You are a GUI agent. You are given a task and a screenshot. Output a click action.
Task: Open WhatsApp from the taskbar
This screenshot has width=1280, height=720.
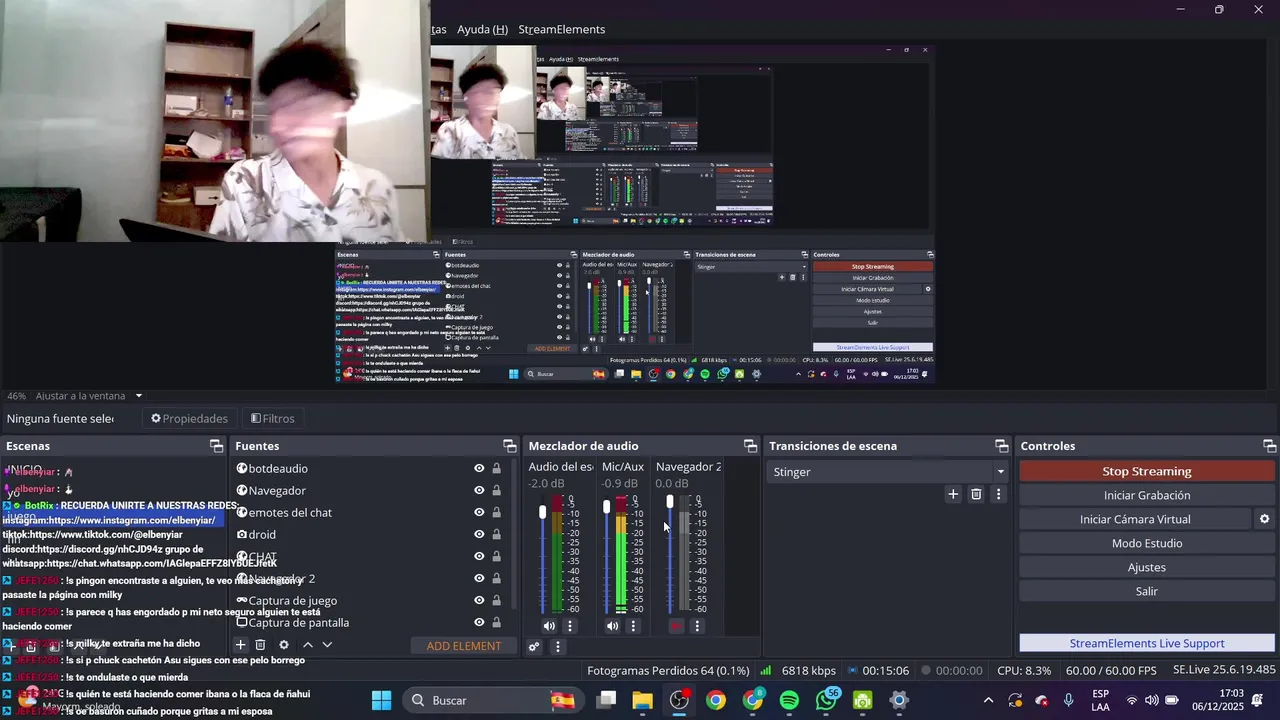coord(827,700)
